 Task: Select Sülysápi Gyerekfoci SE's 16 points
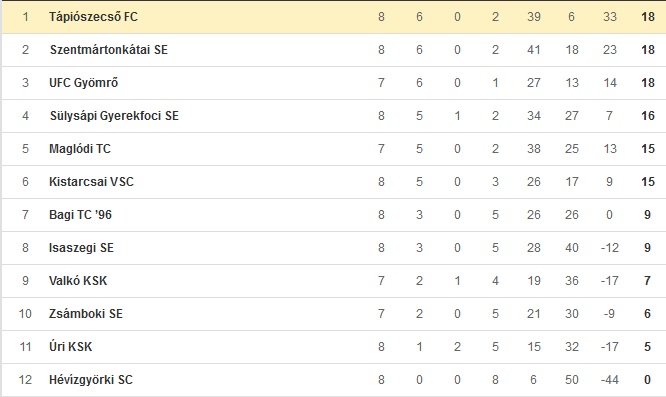click(648, 115)
